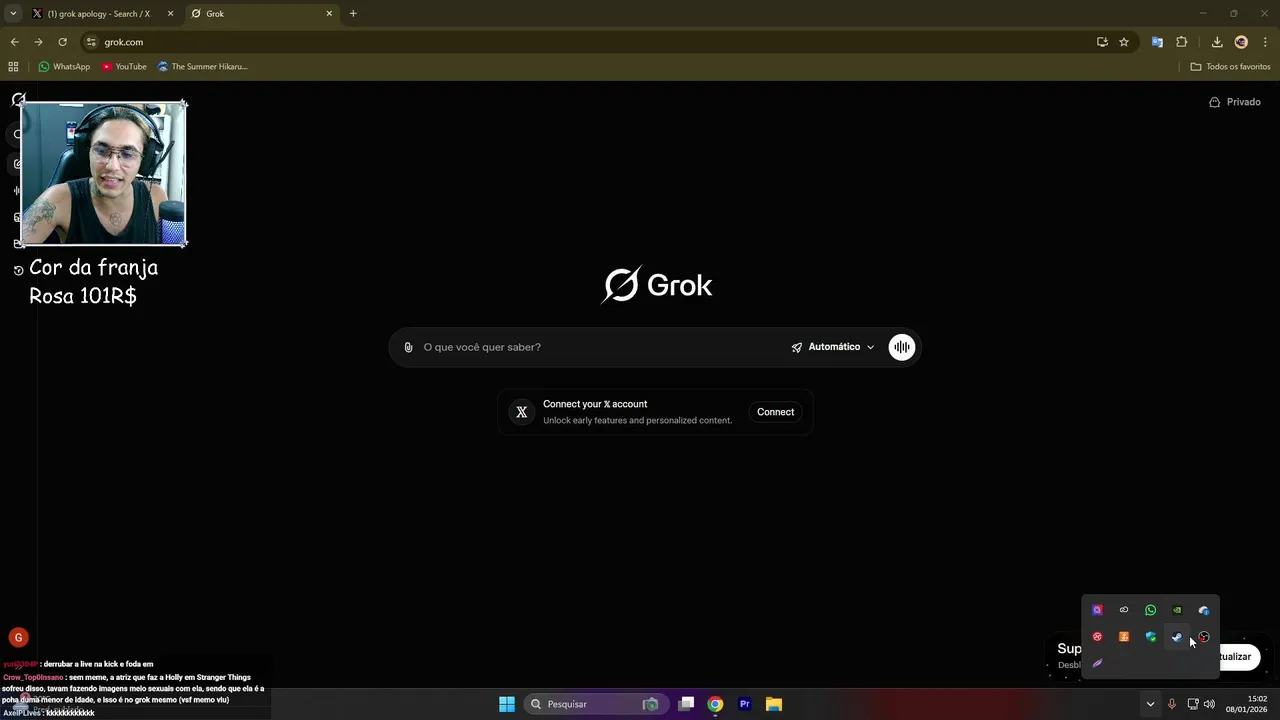This screenshot has width=1280, height=720.
Task: Open the G profile avatar in sidebar
Action: (18, 637)
